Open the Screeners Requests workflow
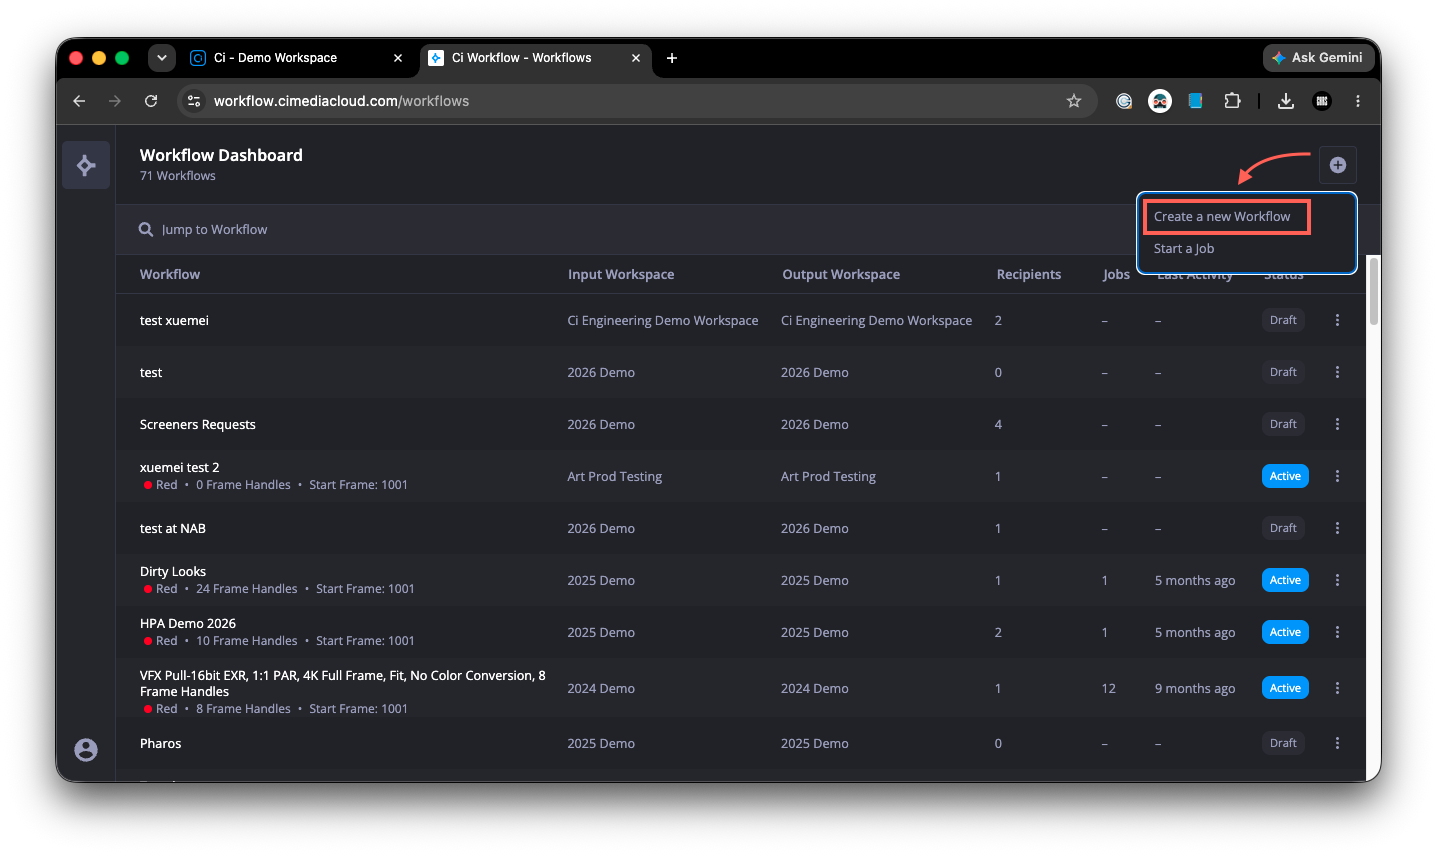The height and width of the screenshot is (856, 1437). [x=198, y=424]
